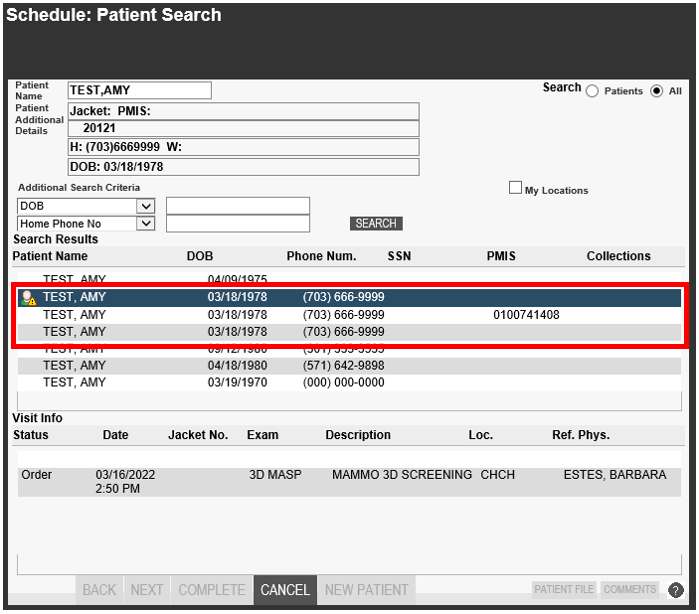699x614 pixels.
Task: Select the All search radio button
Action: pyautogui.click(x=656, y=91)
